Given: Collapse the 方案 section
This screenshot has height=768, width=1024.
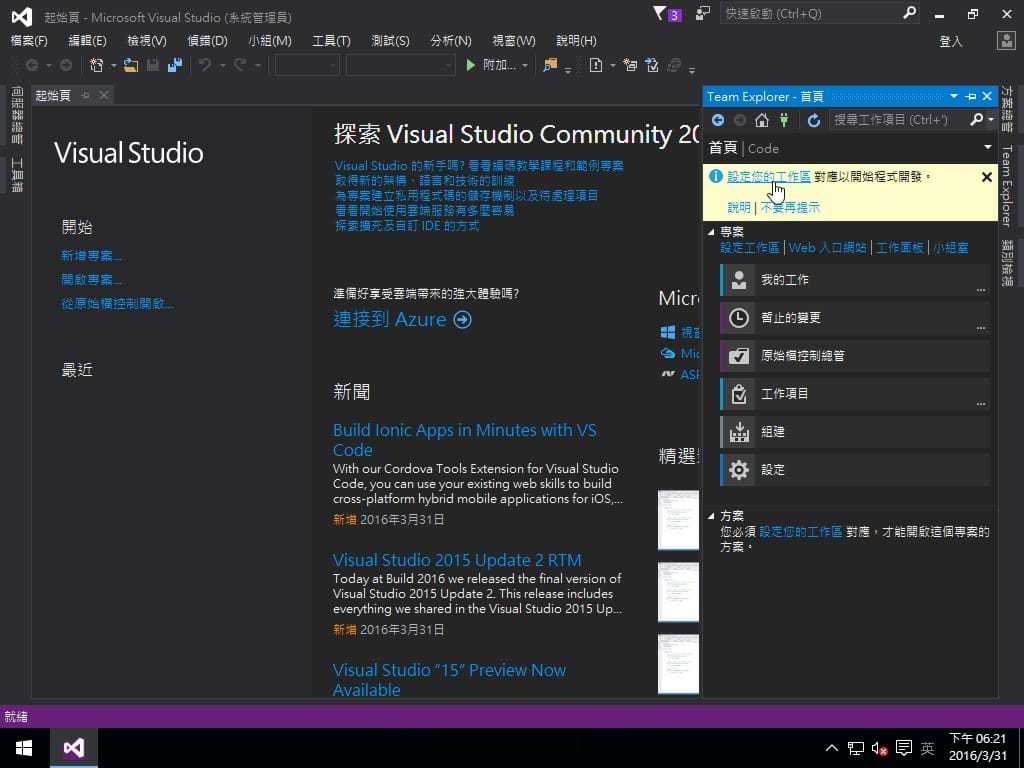Looking at the screenshot, I should point(711,515).
